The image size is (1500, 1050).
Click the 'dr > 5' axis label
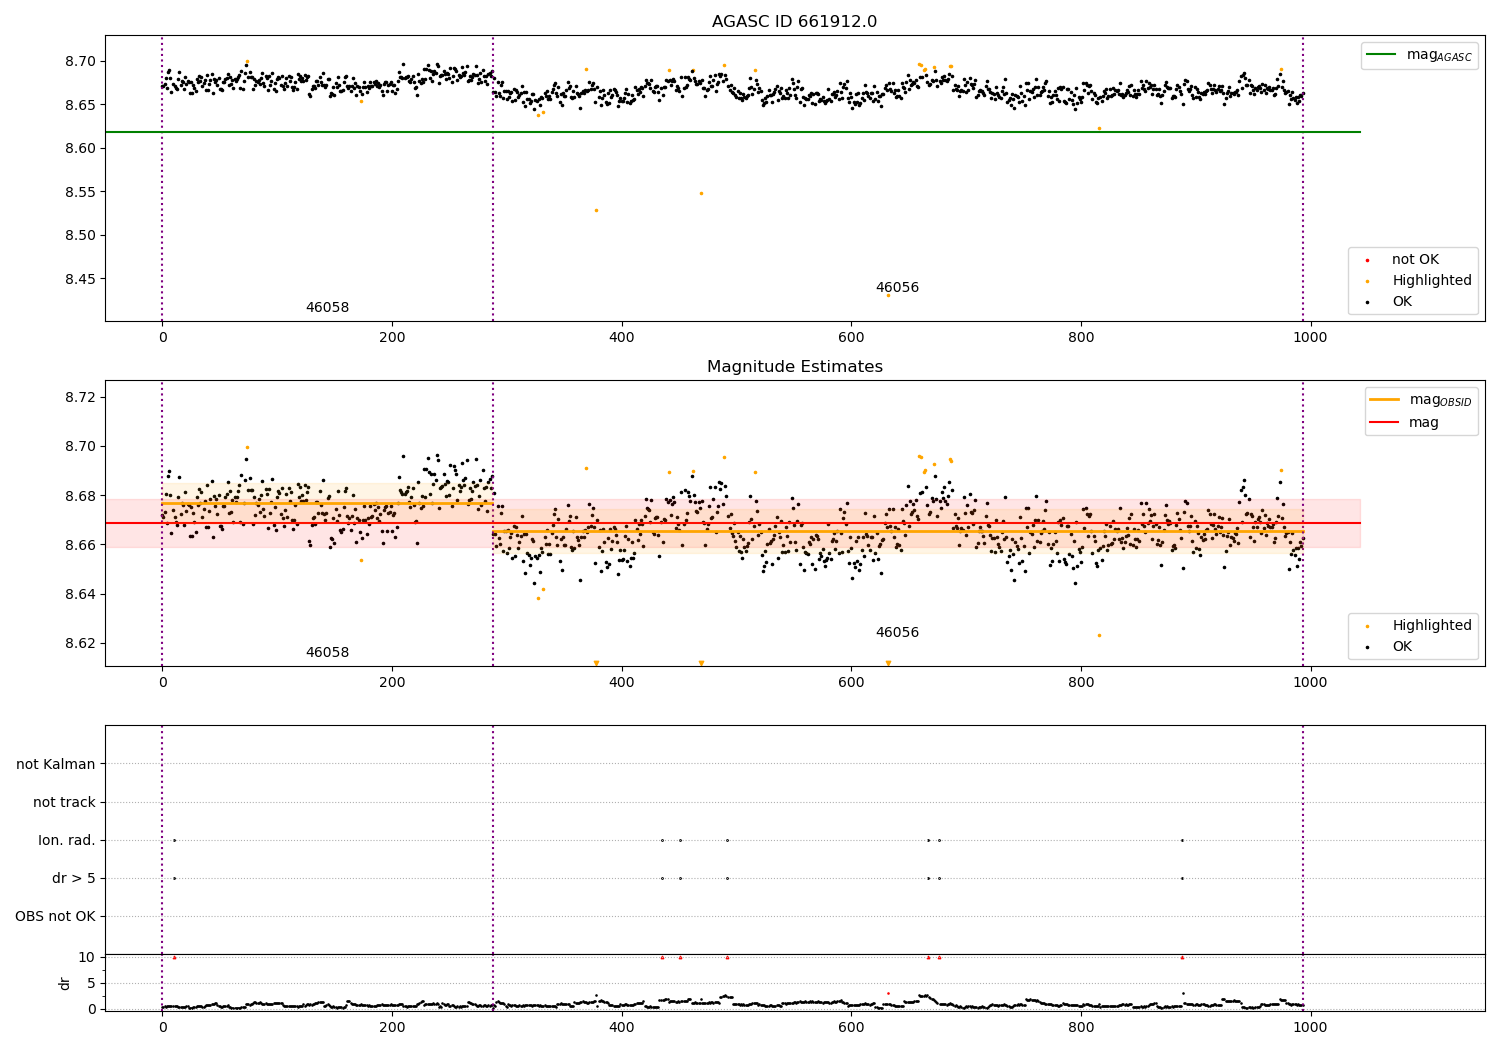(x=74, y=879)
